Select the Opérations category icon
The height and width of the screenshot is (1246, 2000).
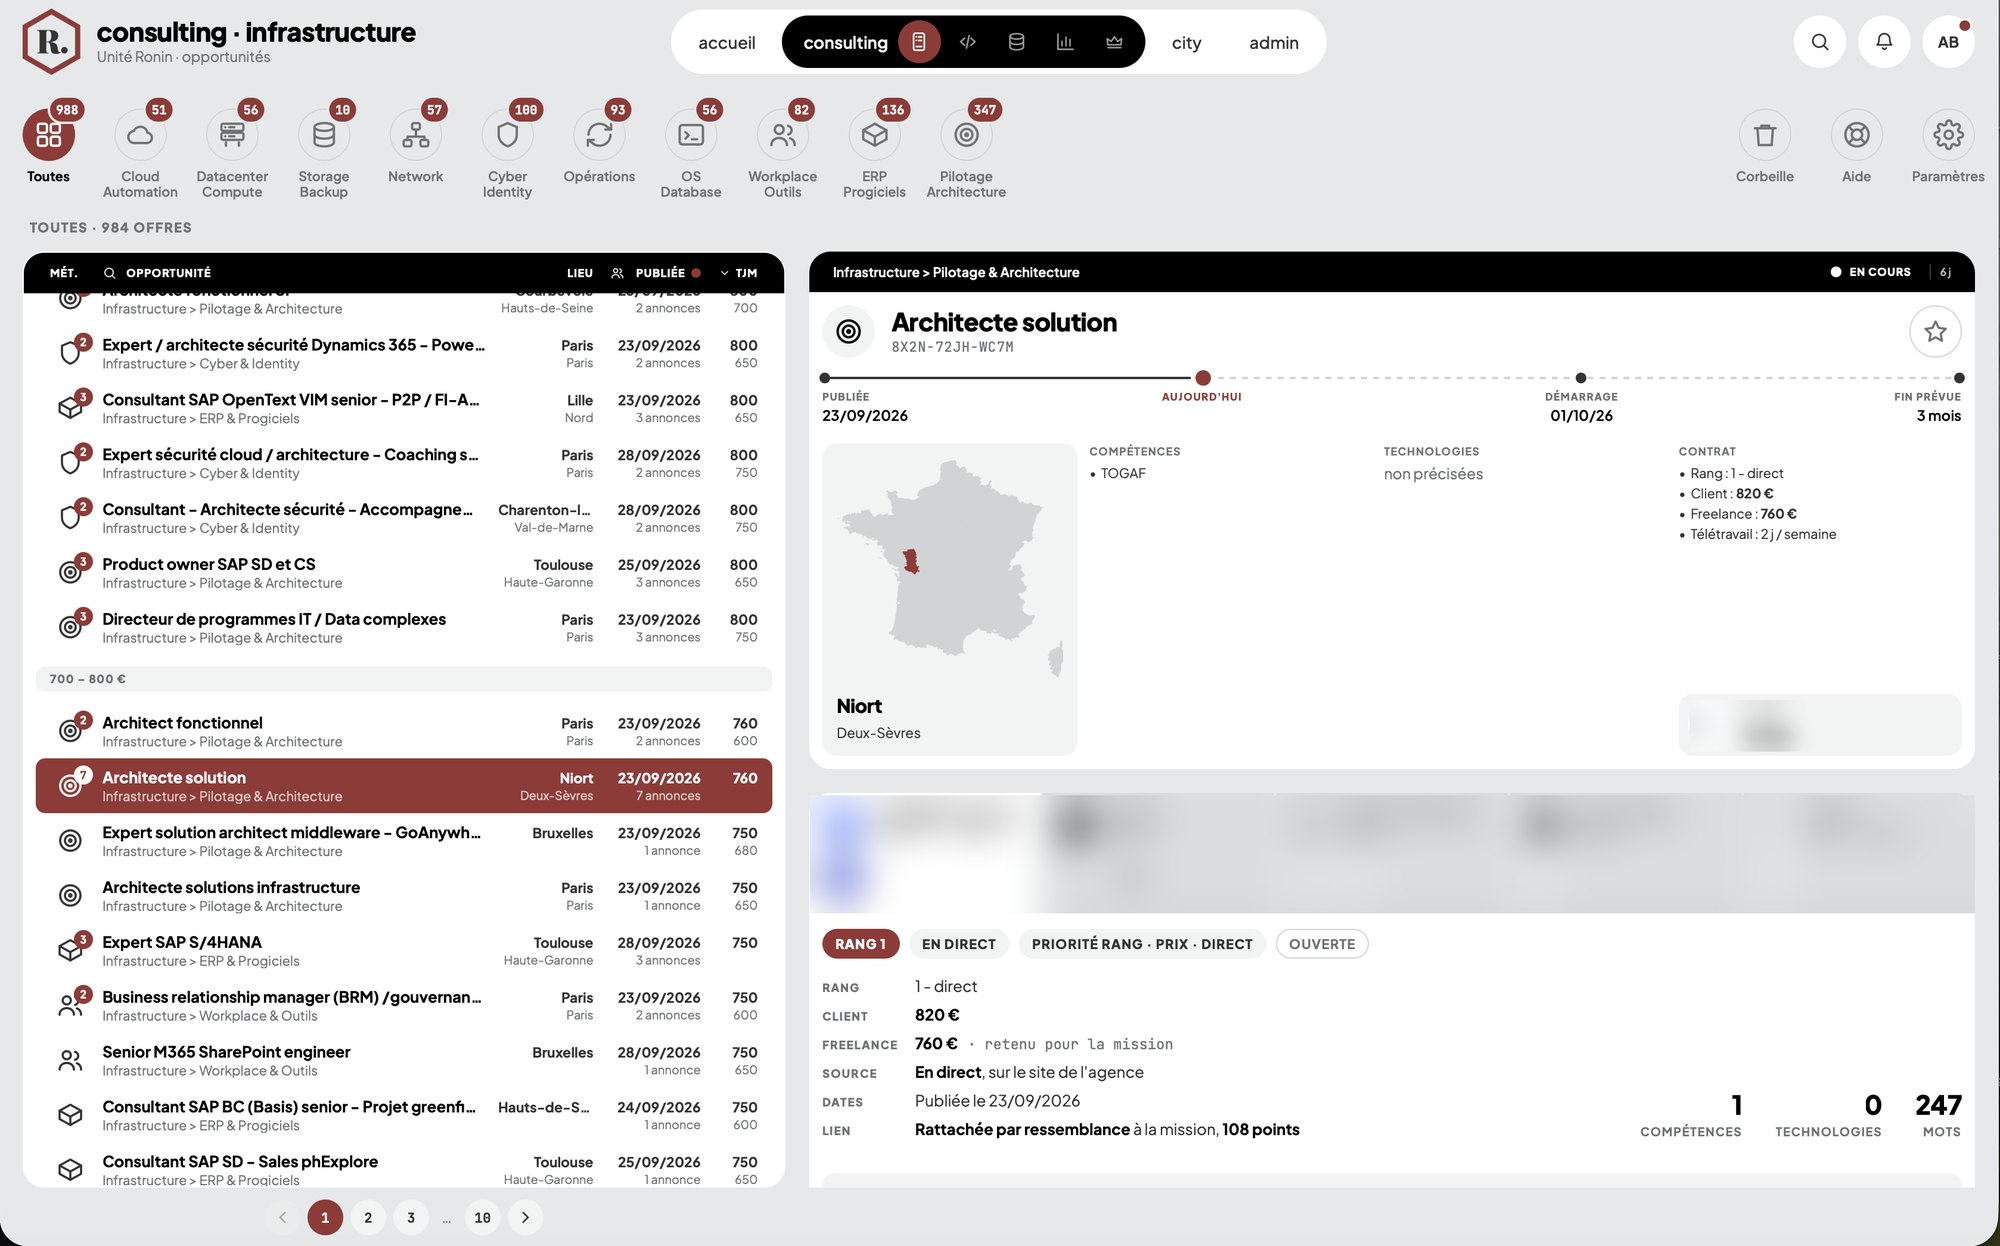pyautogui.click(x=599, y=134)
